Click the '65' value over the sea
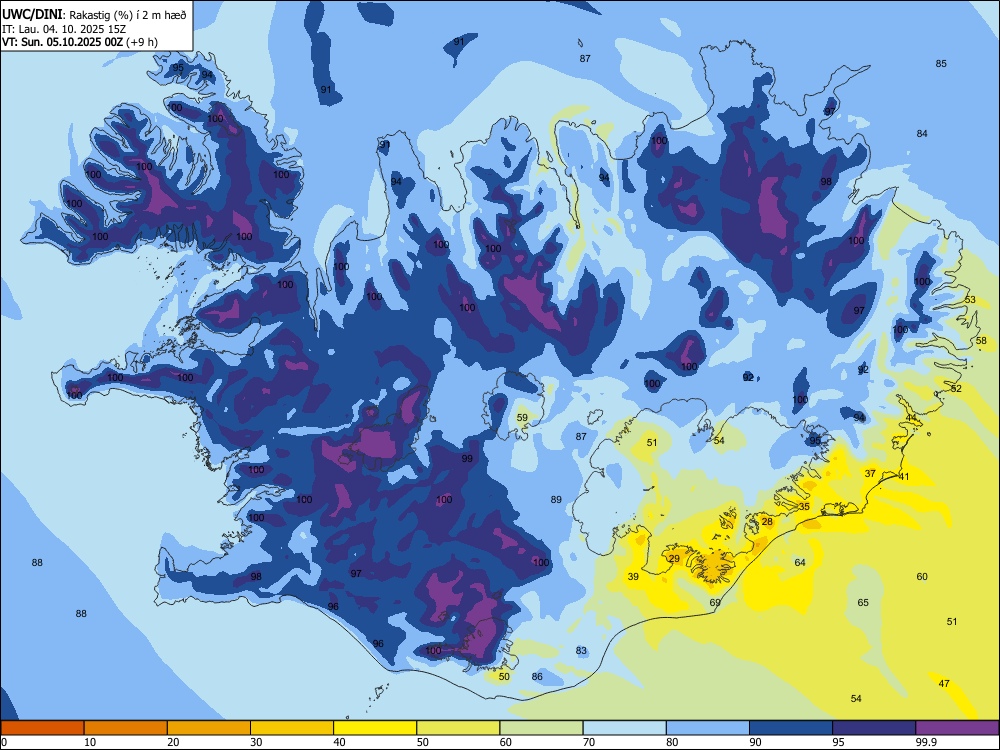1000x750 pixels. [x=863, y=603]
